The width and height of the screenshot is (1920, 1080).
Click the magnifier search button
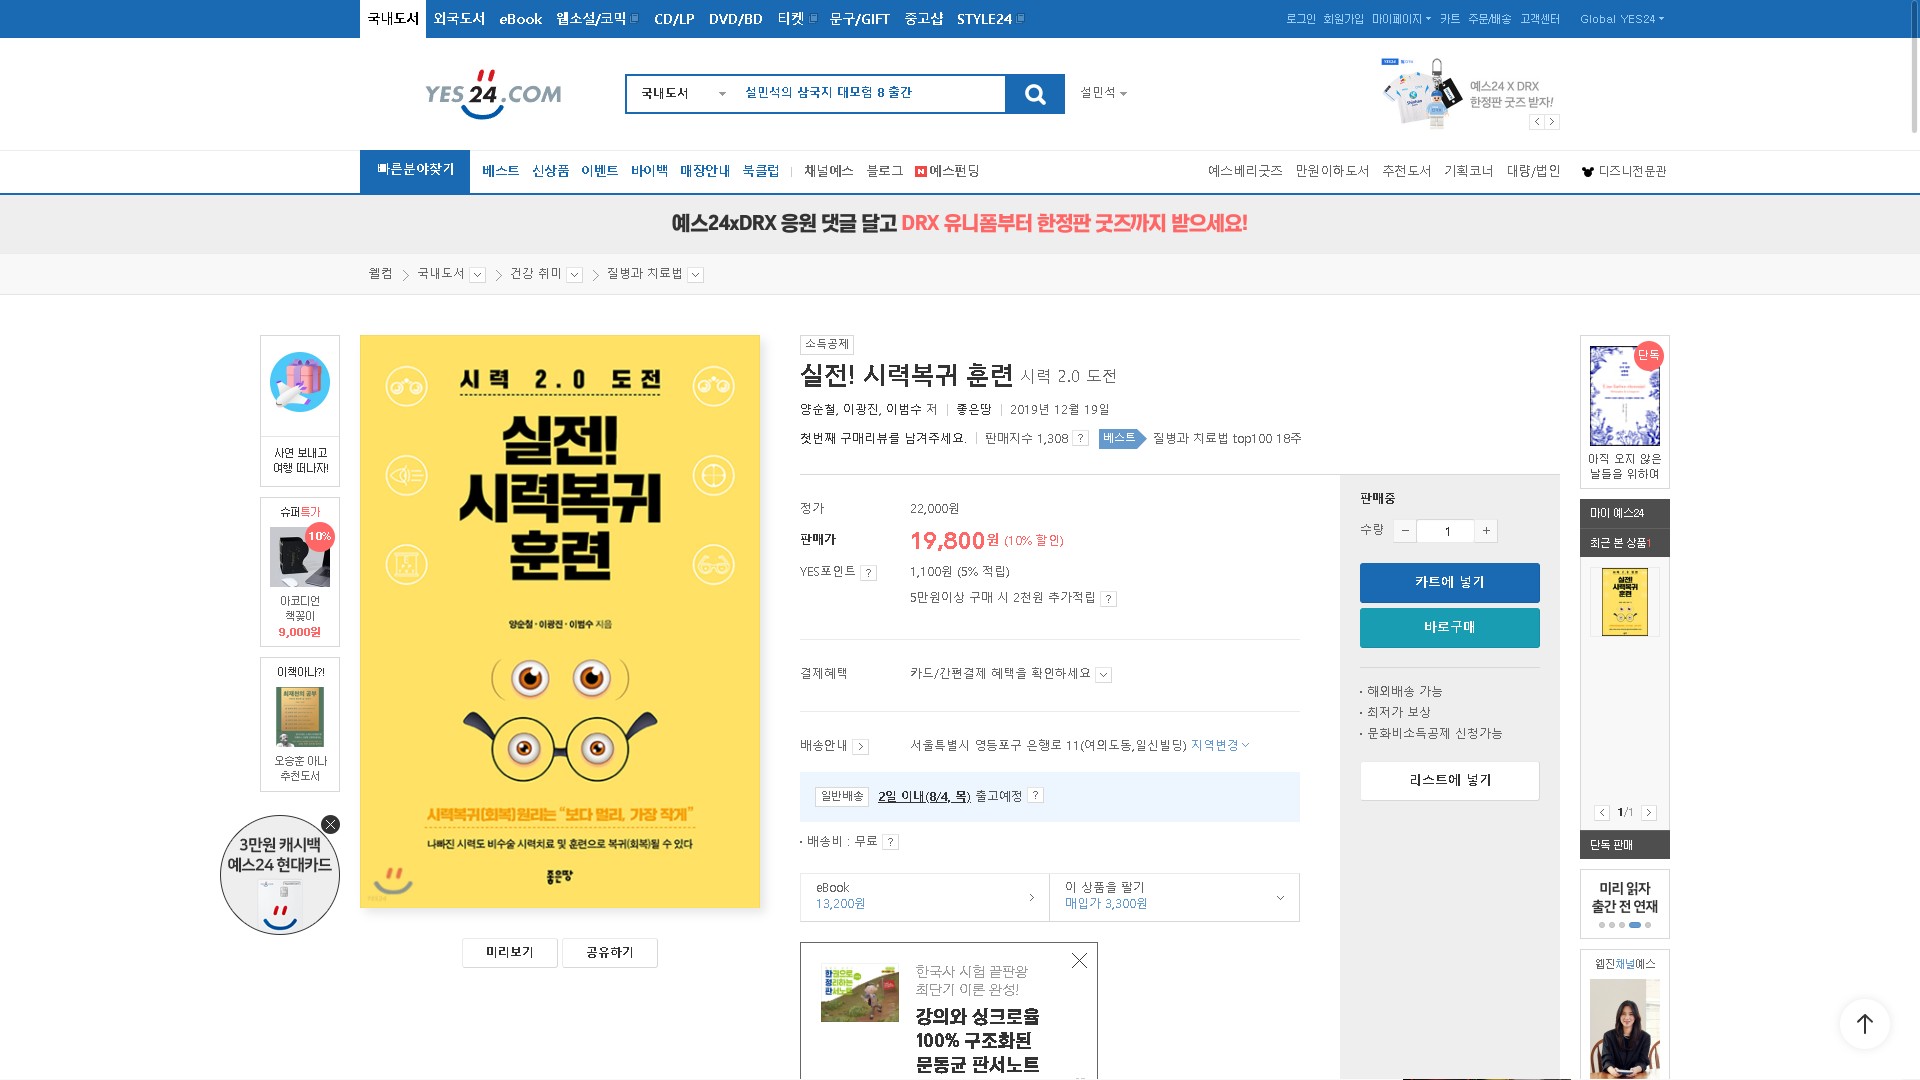pos(1035,94)
